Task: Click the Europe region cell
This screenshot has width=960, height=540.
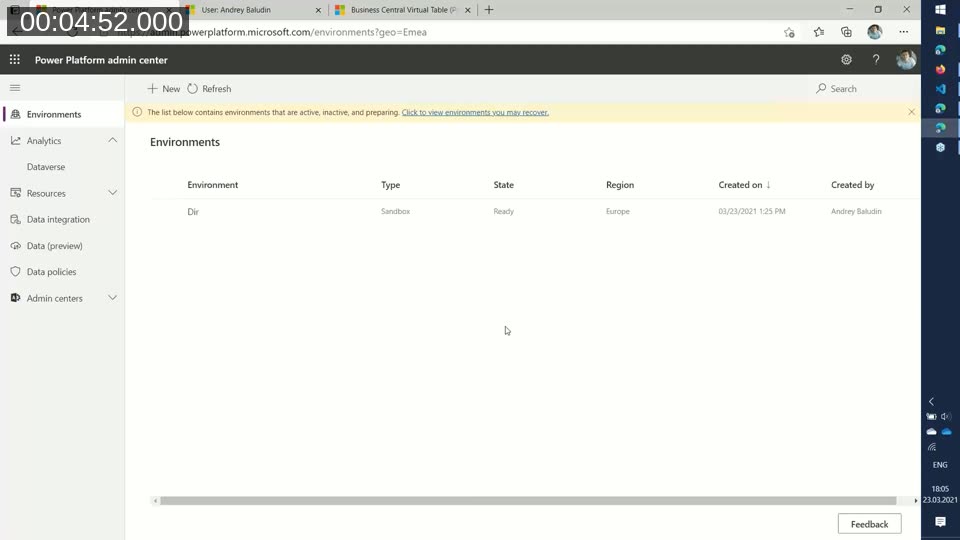Action: point(618,211)
